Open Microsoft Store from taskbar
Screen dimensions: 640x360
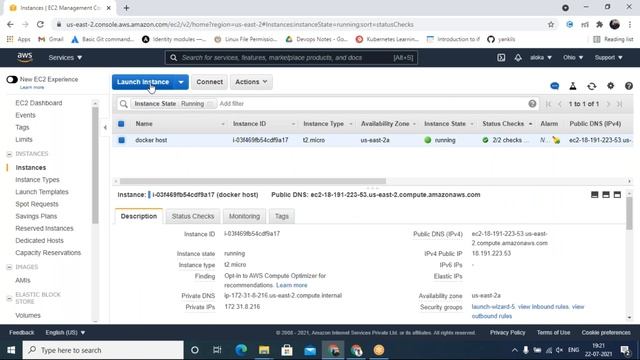pos(287,350)
